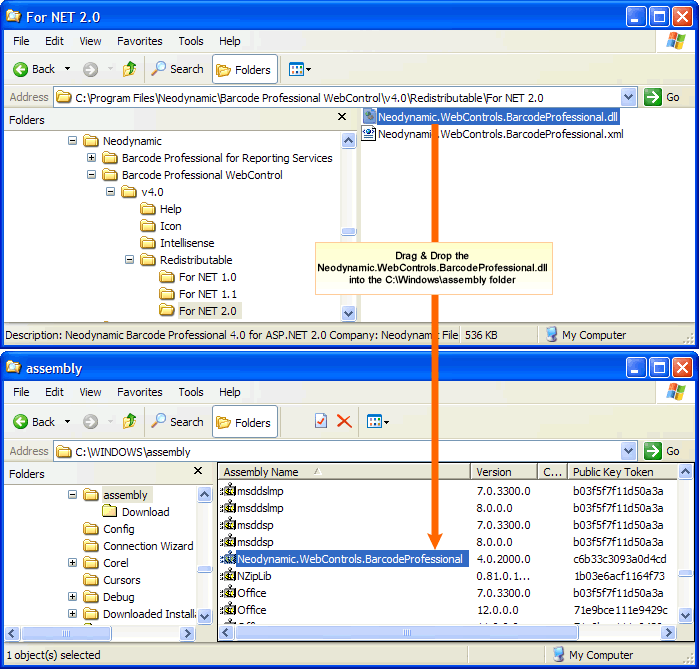Sort by the Version column header
Viewport: 699px width, 669px height.
(504, 472)
